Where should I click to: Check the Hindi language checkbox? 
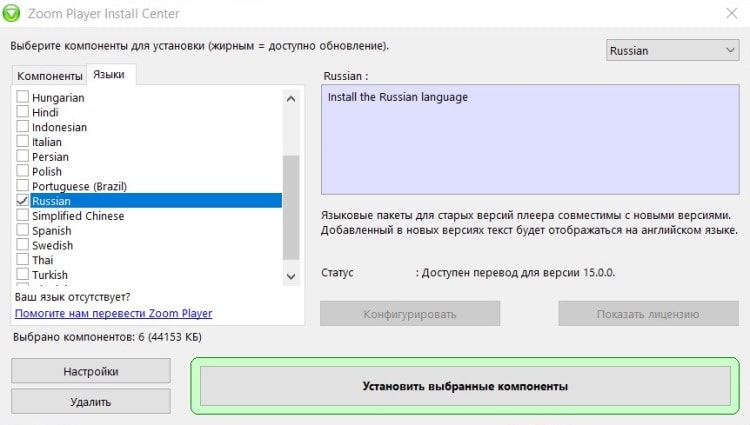point(22,112)
